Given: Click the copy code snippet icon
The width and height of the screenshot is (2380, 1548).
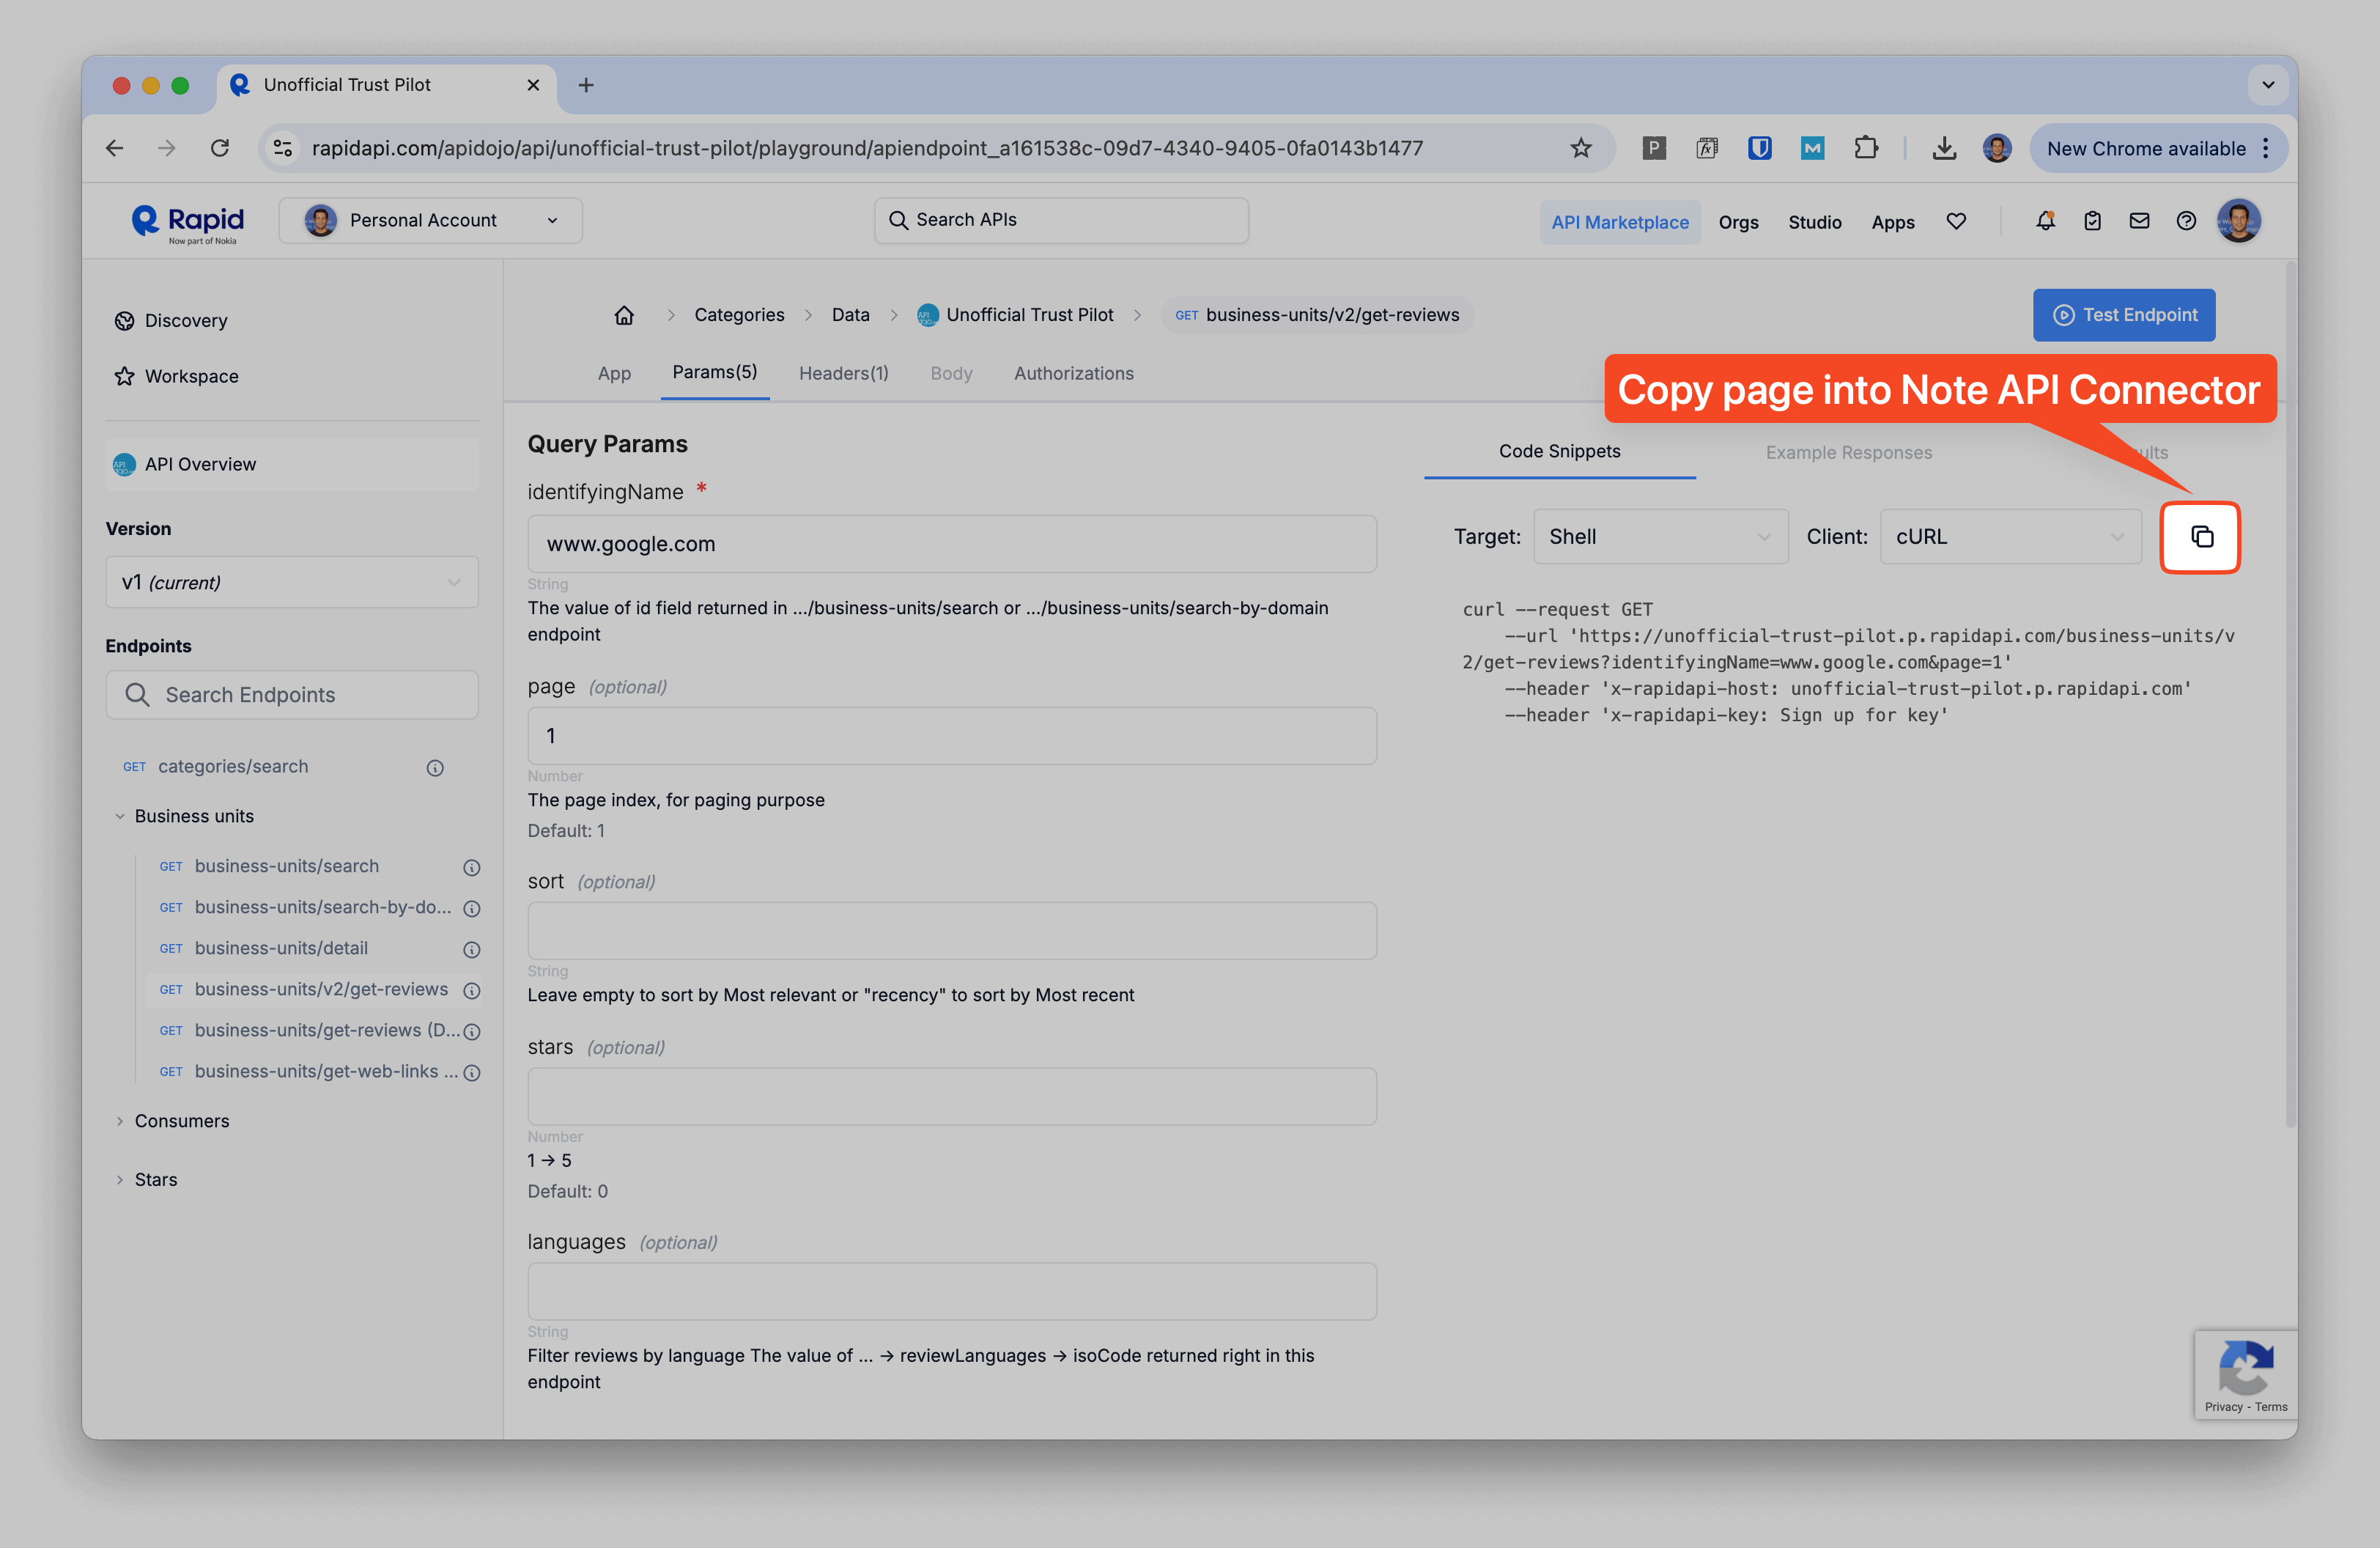Looking at the screenshot, I should tap(2201, 537).
